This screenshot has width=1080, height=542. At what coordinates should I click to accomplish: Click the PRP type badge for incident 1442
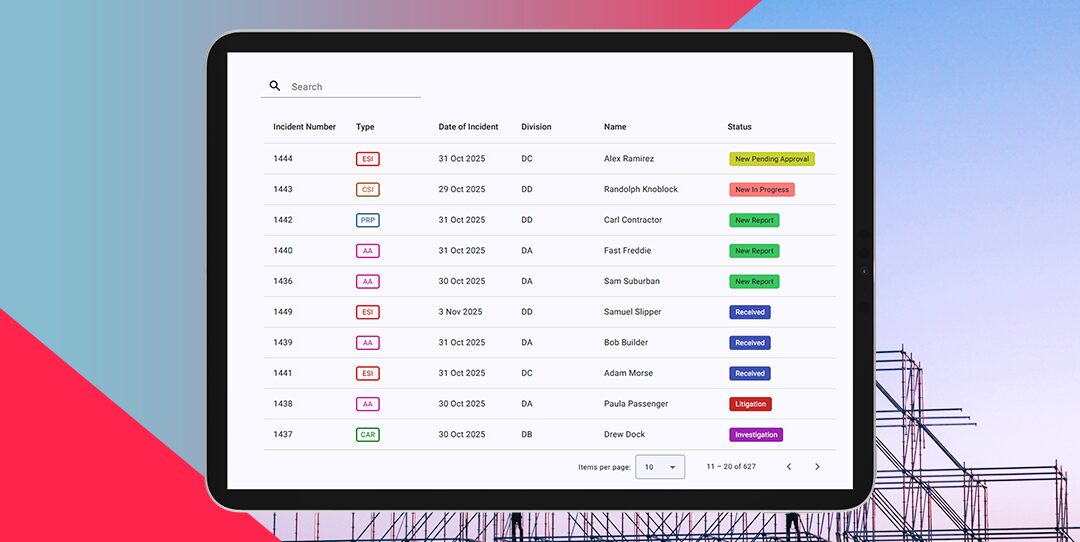click(367, 220)
